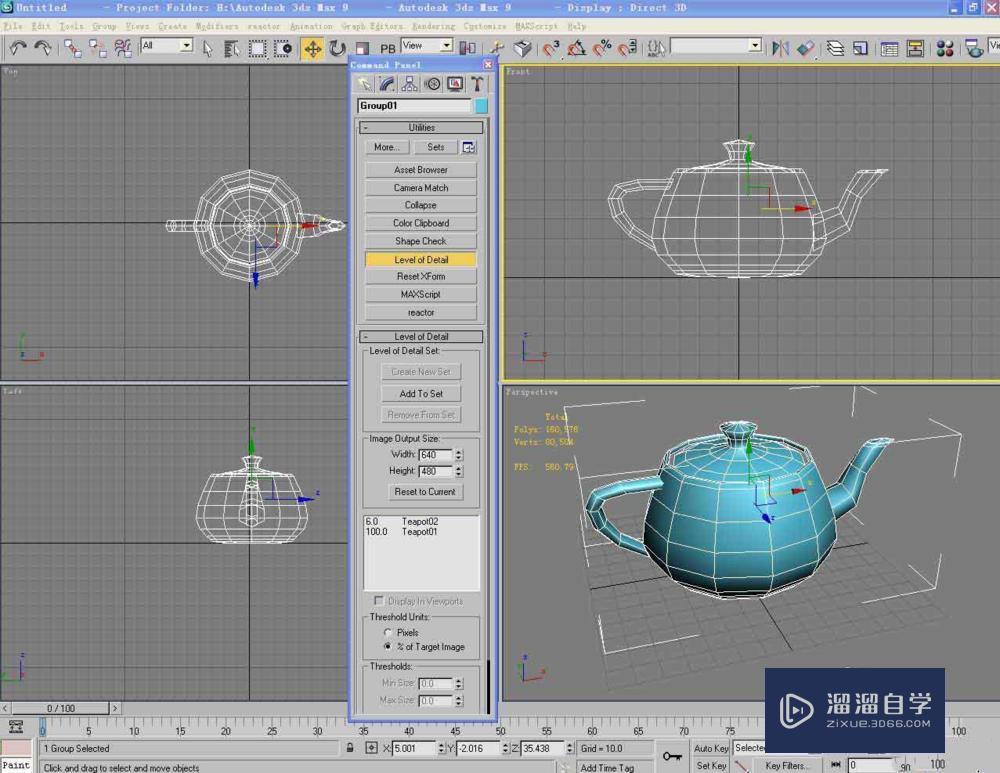The width and height of the screenshot is (1000, 773).
Task: Enable the Display In Viewports checkbox
Action: pos(378,601)
